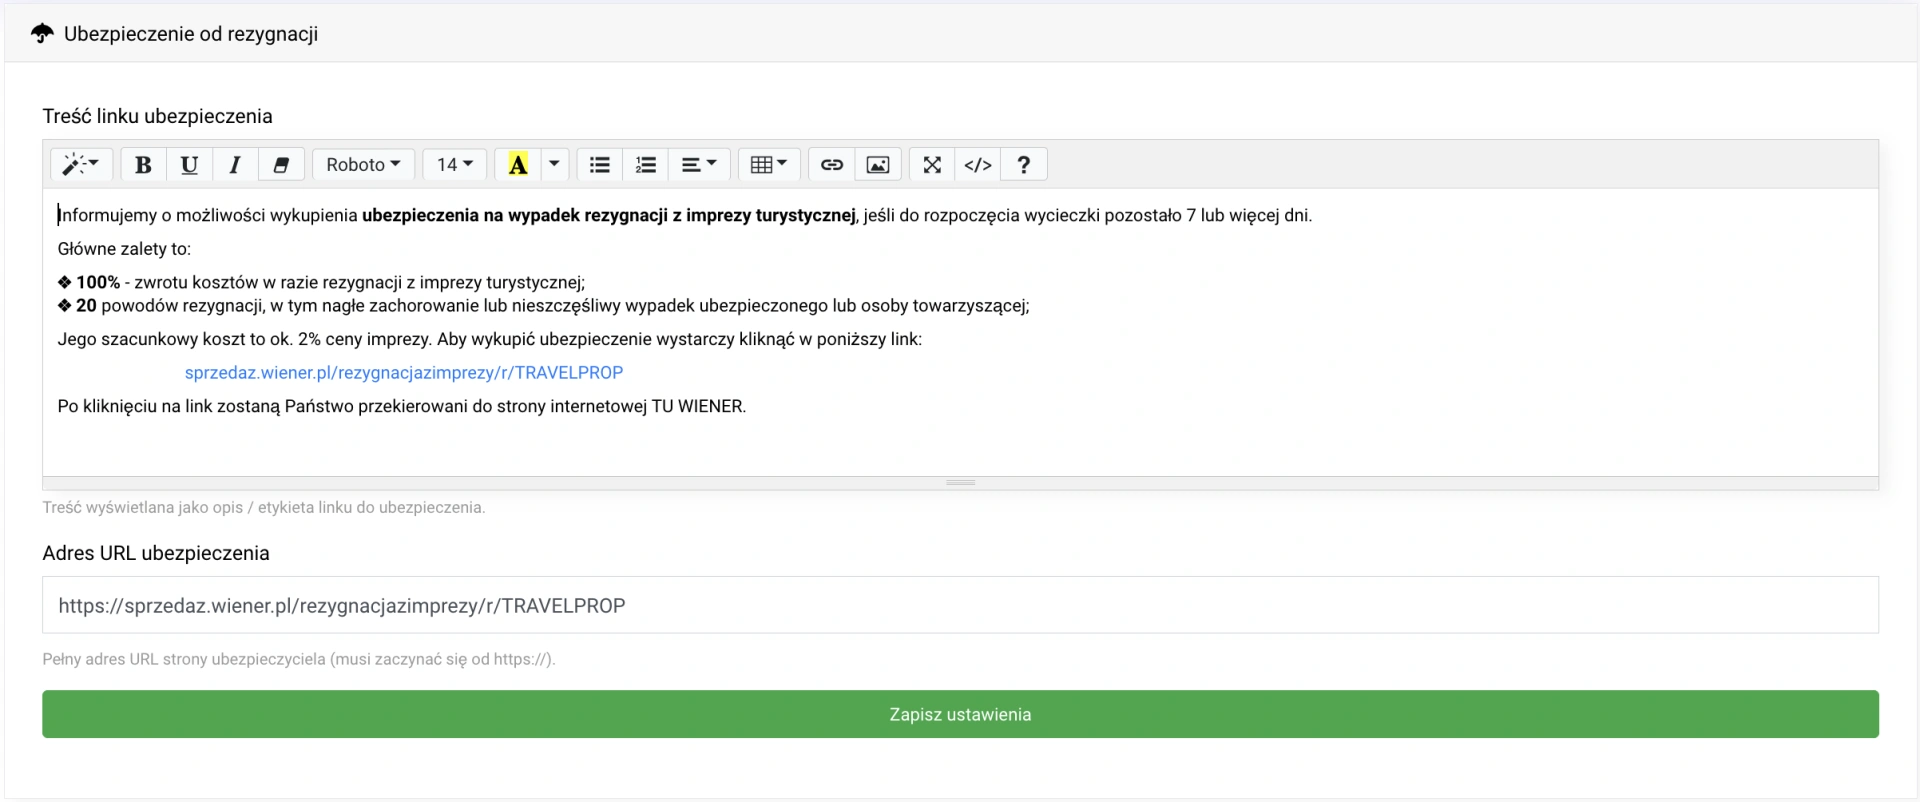Screen dimensions: 1920x802
Task: Apply the yellow highlight color button
Action: (518, 165)
